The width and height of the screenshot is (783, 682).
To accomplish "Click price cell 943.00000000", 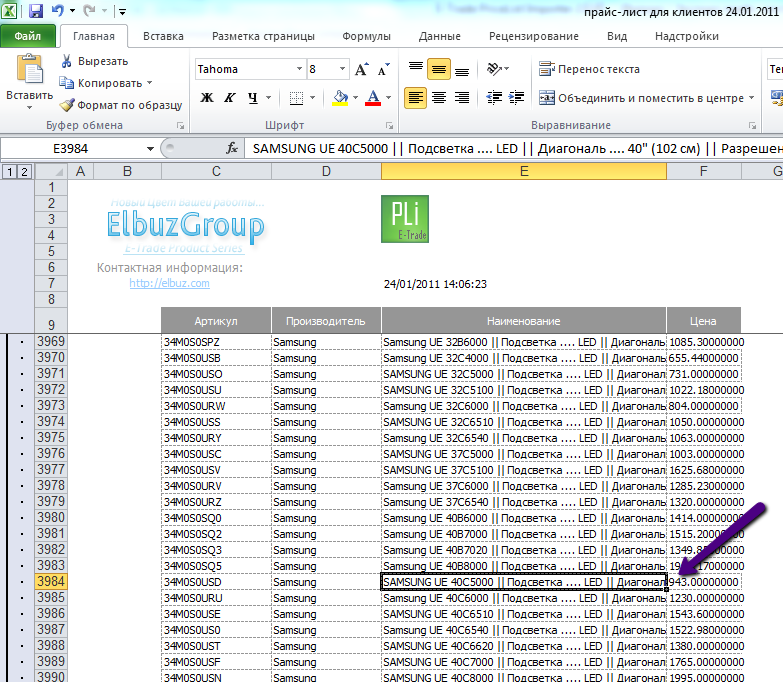I will 704,582.
